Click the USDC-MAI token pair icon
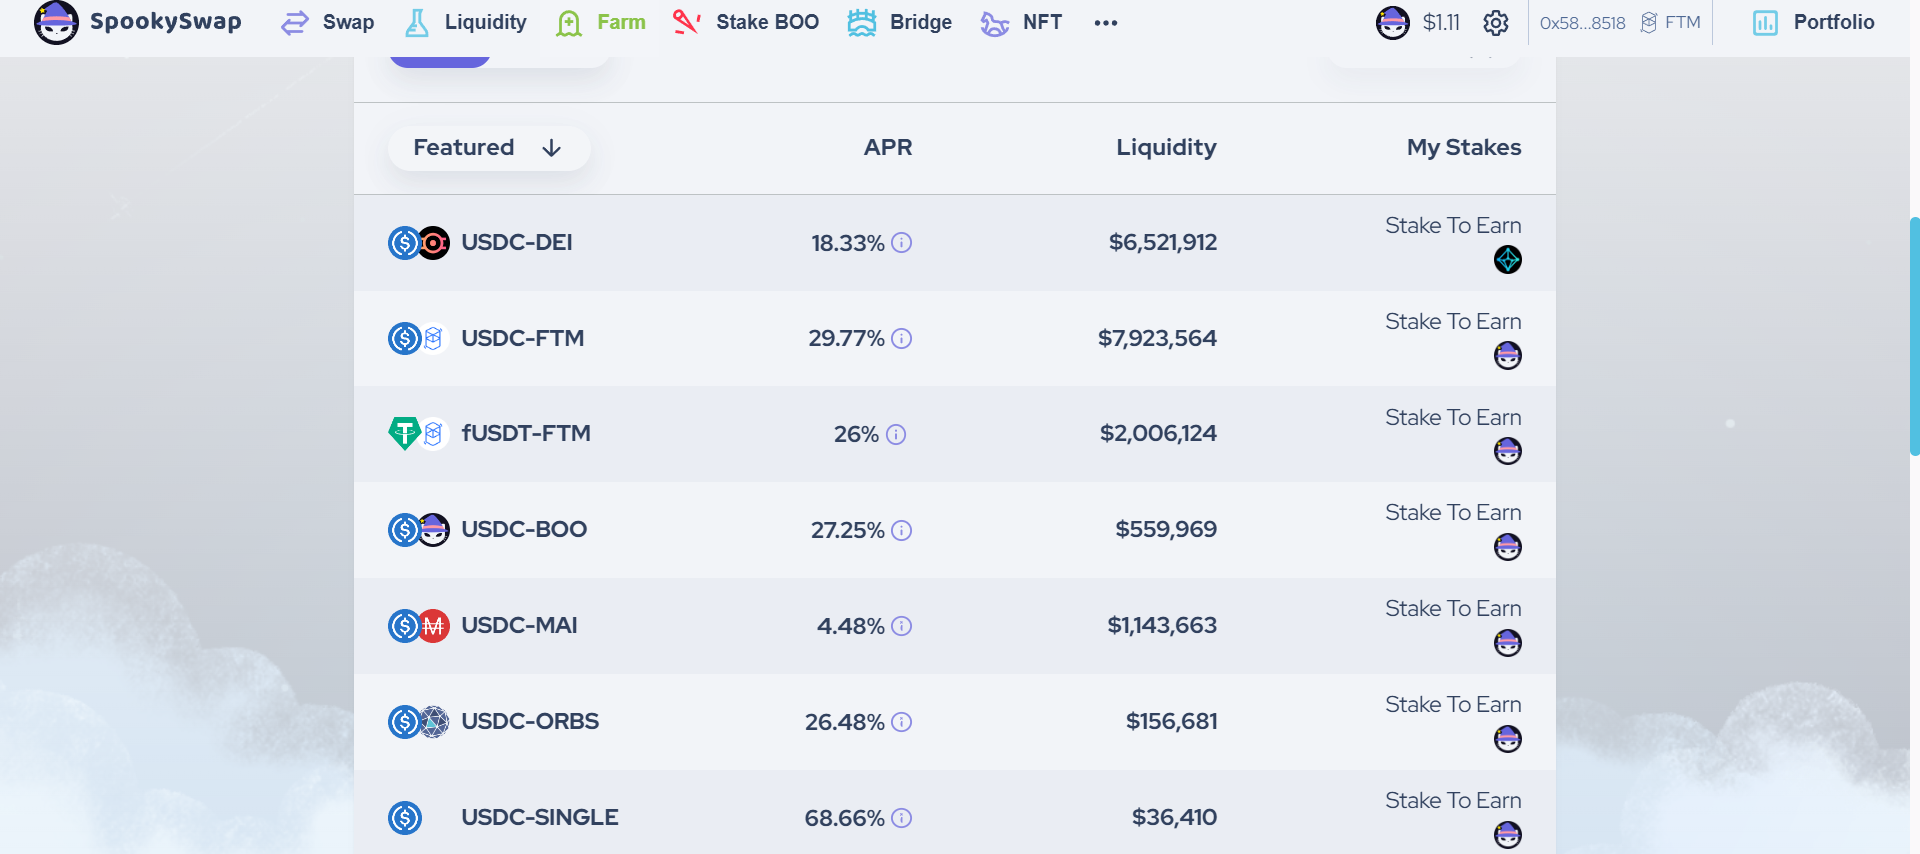1920x854 pixels. 419,626
